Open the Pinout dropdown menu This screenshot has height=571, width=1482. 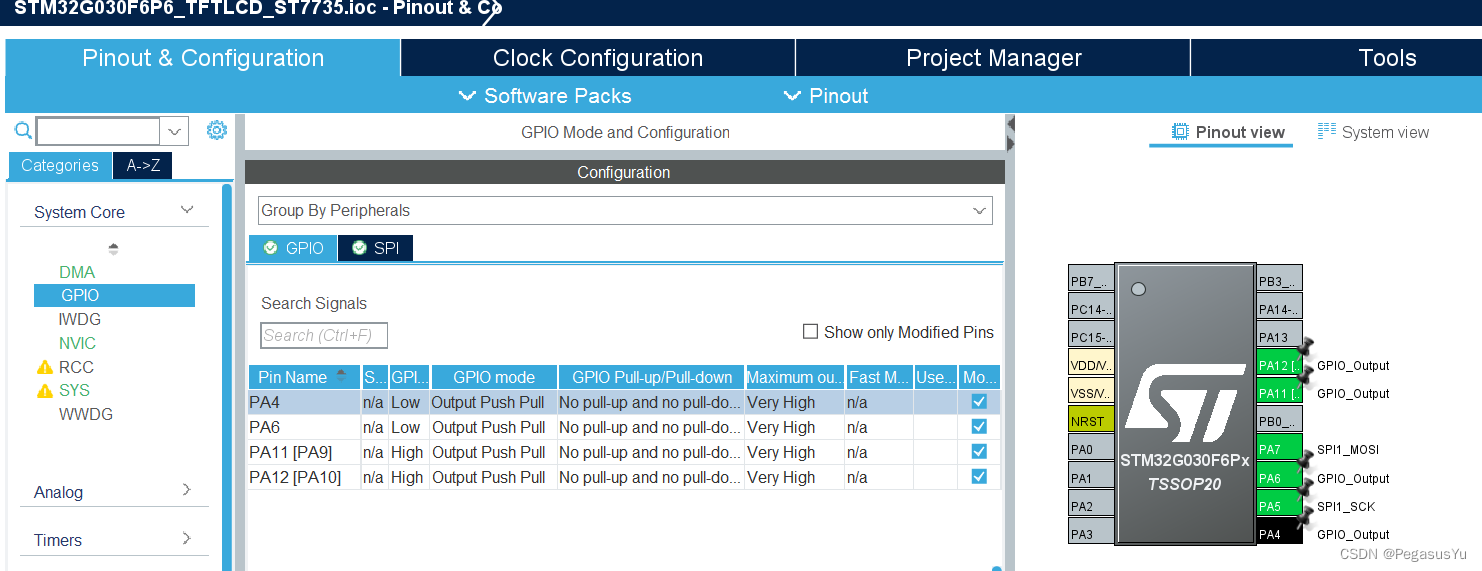click(x=826, y=96)
